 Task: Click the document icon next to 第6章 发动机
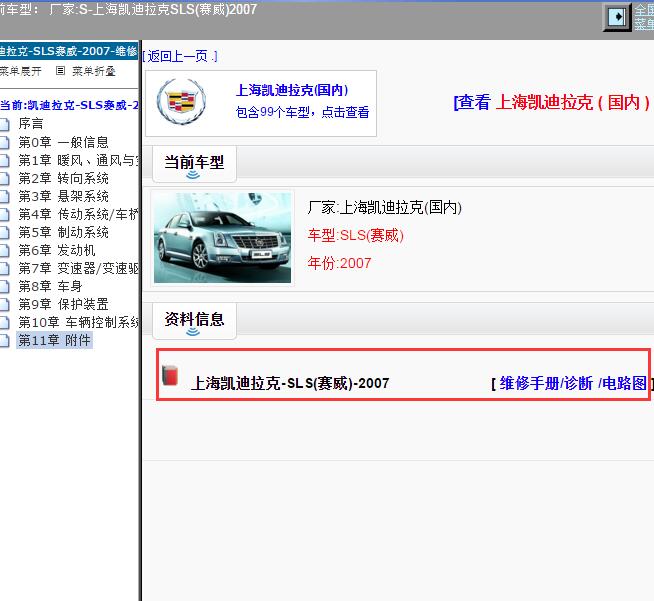[x=5, y=250]
